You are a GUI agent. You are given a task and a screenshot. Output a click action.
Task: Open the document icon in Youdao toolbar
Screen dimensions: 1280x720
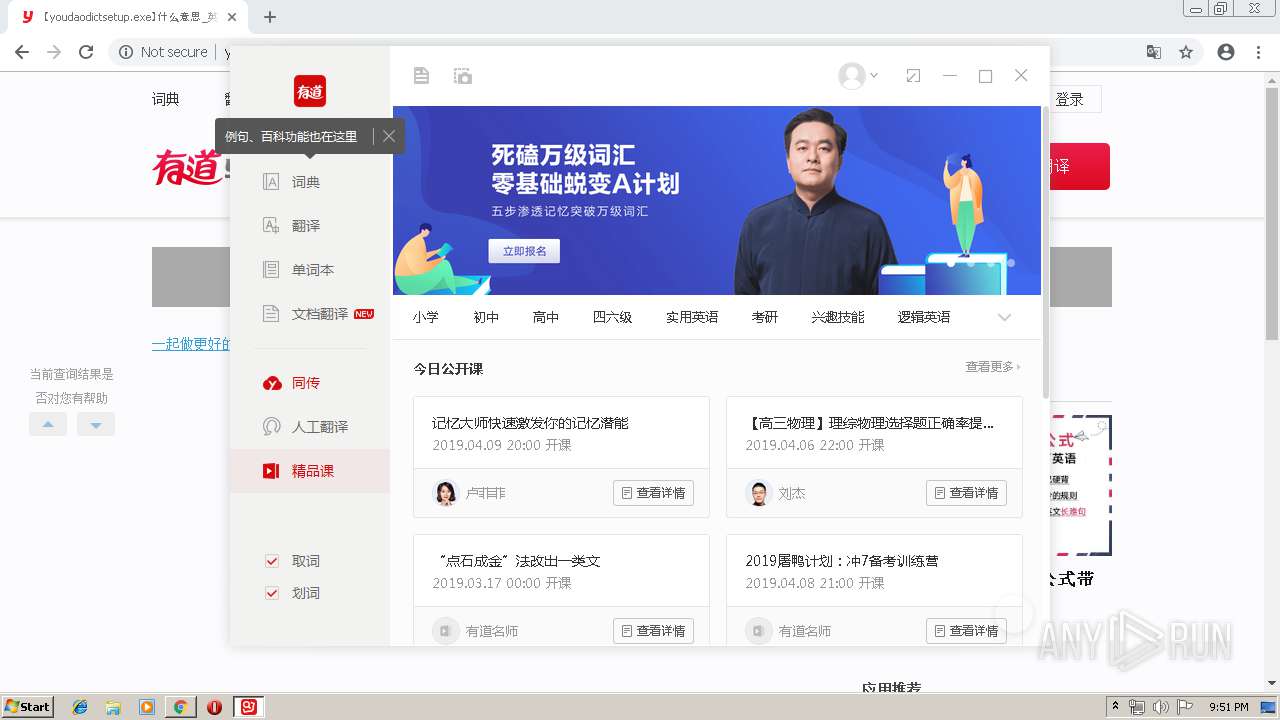(x=421, y=76)
